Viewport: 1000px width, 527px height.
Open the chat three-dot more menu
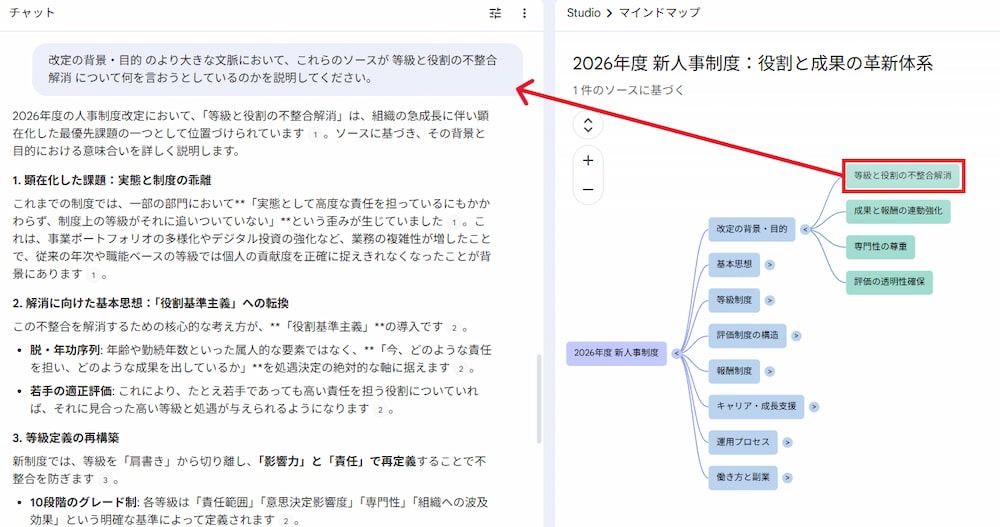(524, 13)
